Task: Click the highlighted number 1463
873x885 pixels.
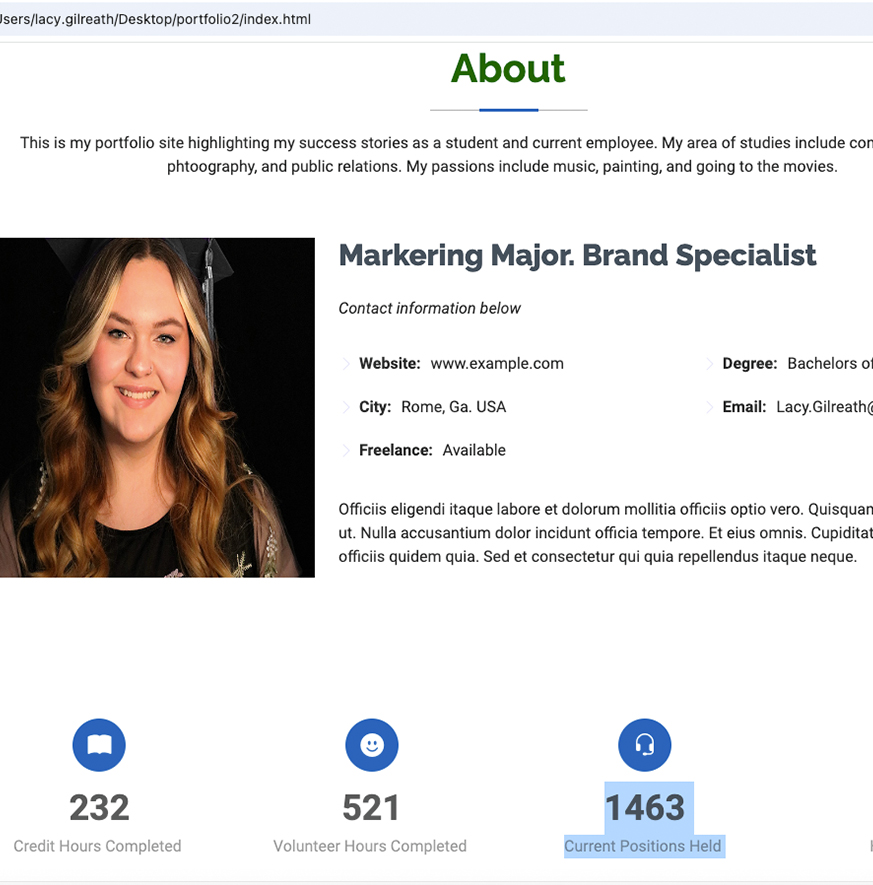Action: [645, 808]
